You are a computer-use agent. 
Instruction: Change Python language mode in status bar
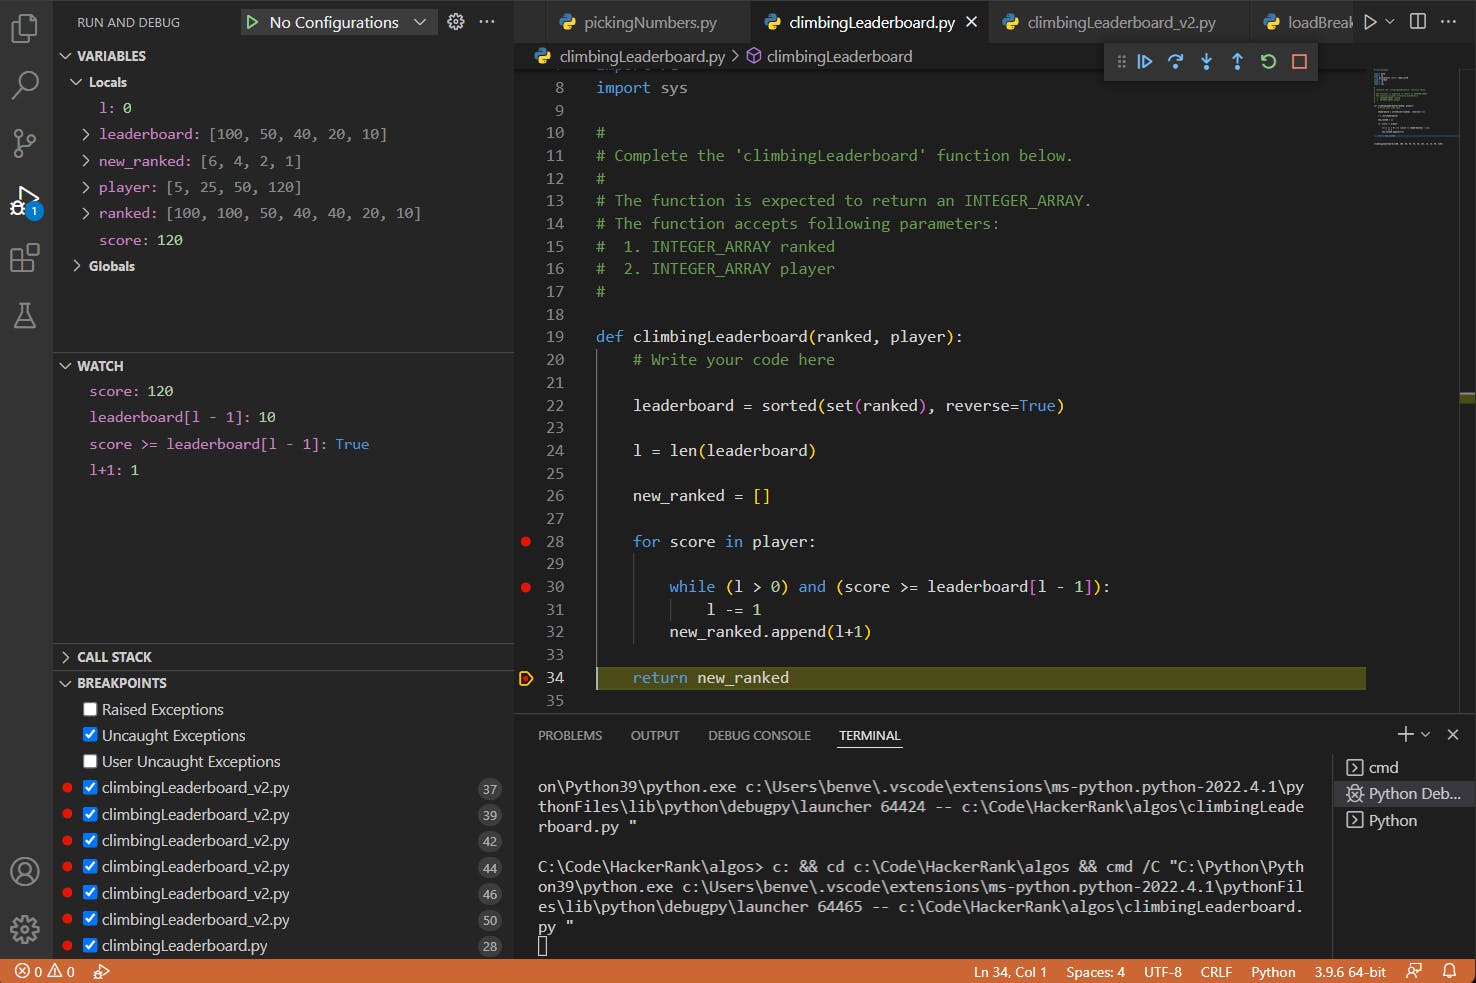point(1273,971)
